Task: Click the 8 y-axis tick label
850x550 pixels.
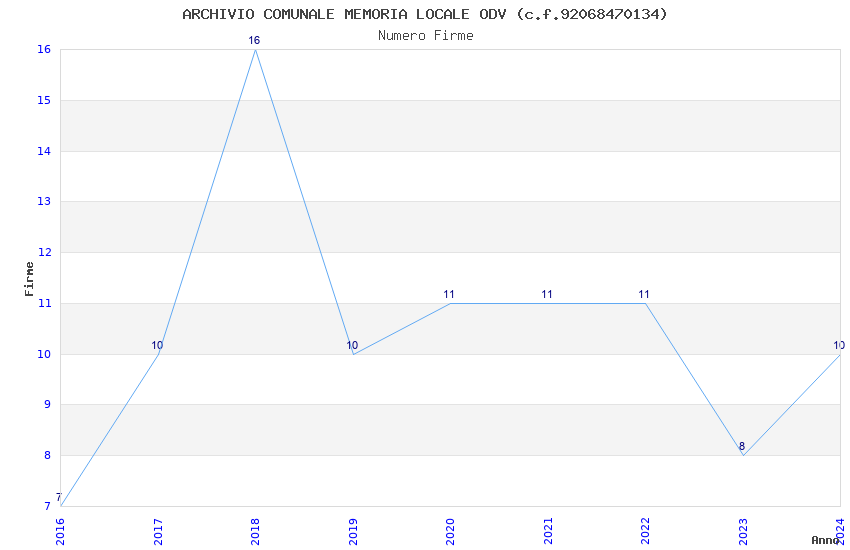Action: tap(47, 455)
